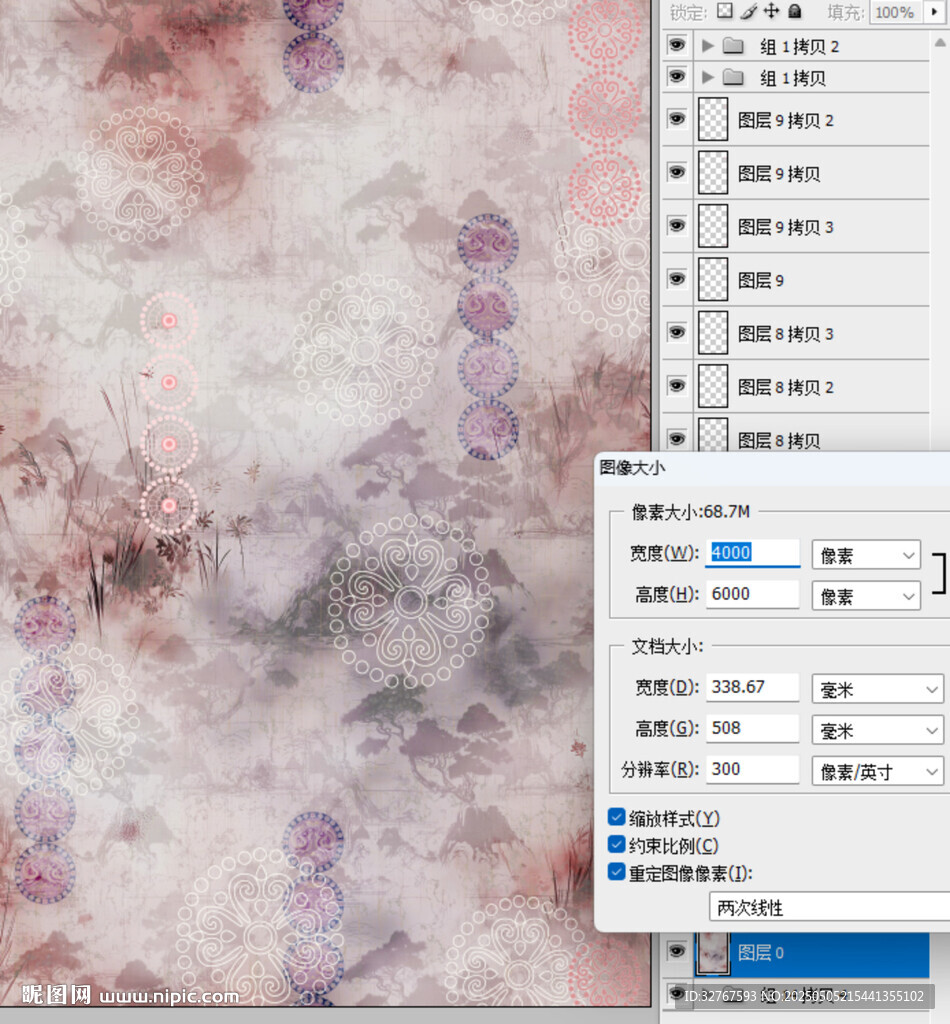Click the folder icon of 组 1 拷贝
This screenshot has height=1024, width=950.
tap(734, 78)
